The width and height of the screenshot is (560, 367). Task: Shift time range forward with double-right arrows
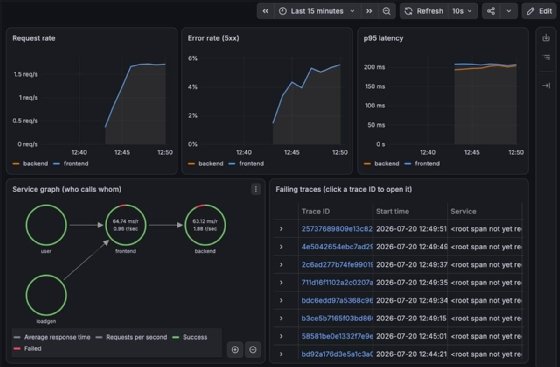(x=369, y=11)
